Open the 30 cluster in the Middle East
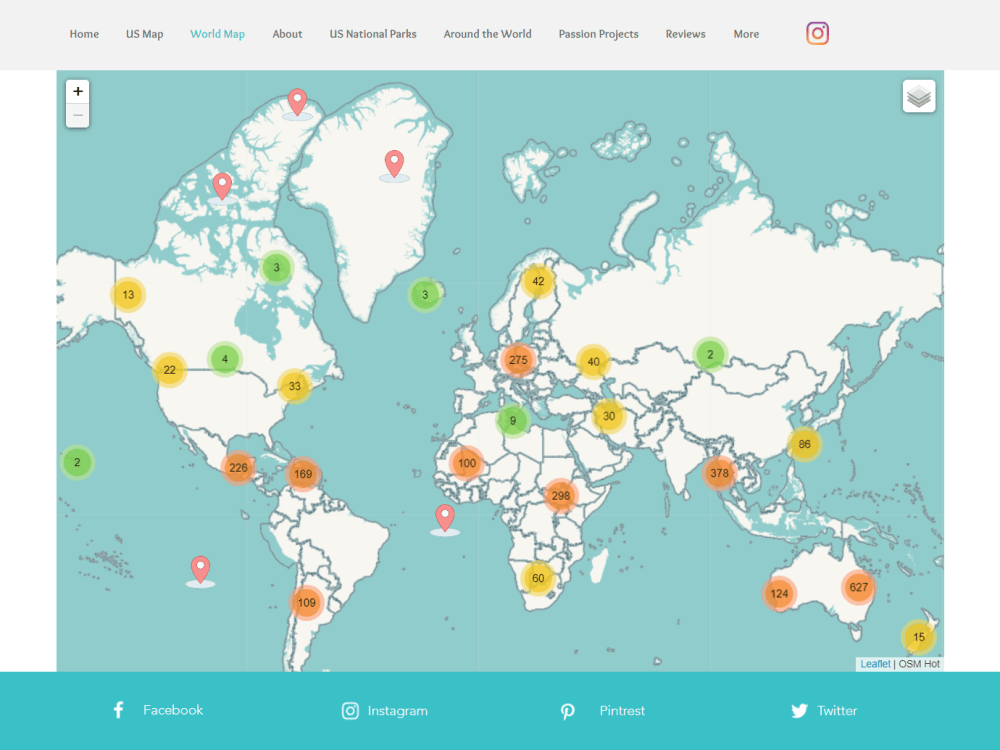This screenshot has width=1000, height=750. [609, 416]
